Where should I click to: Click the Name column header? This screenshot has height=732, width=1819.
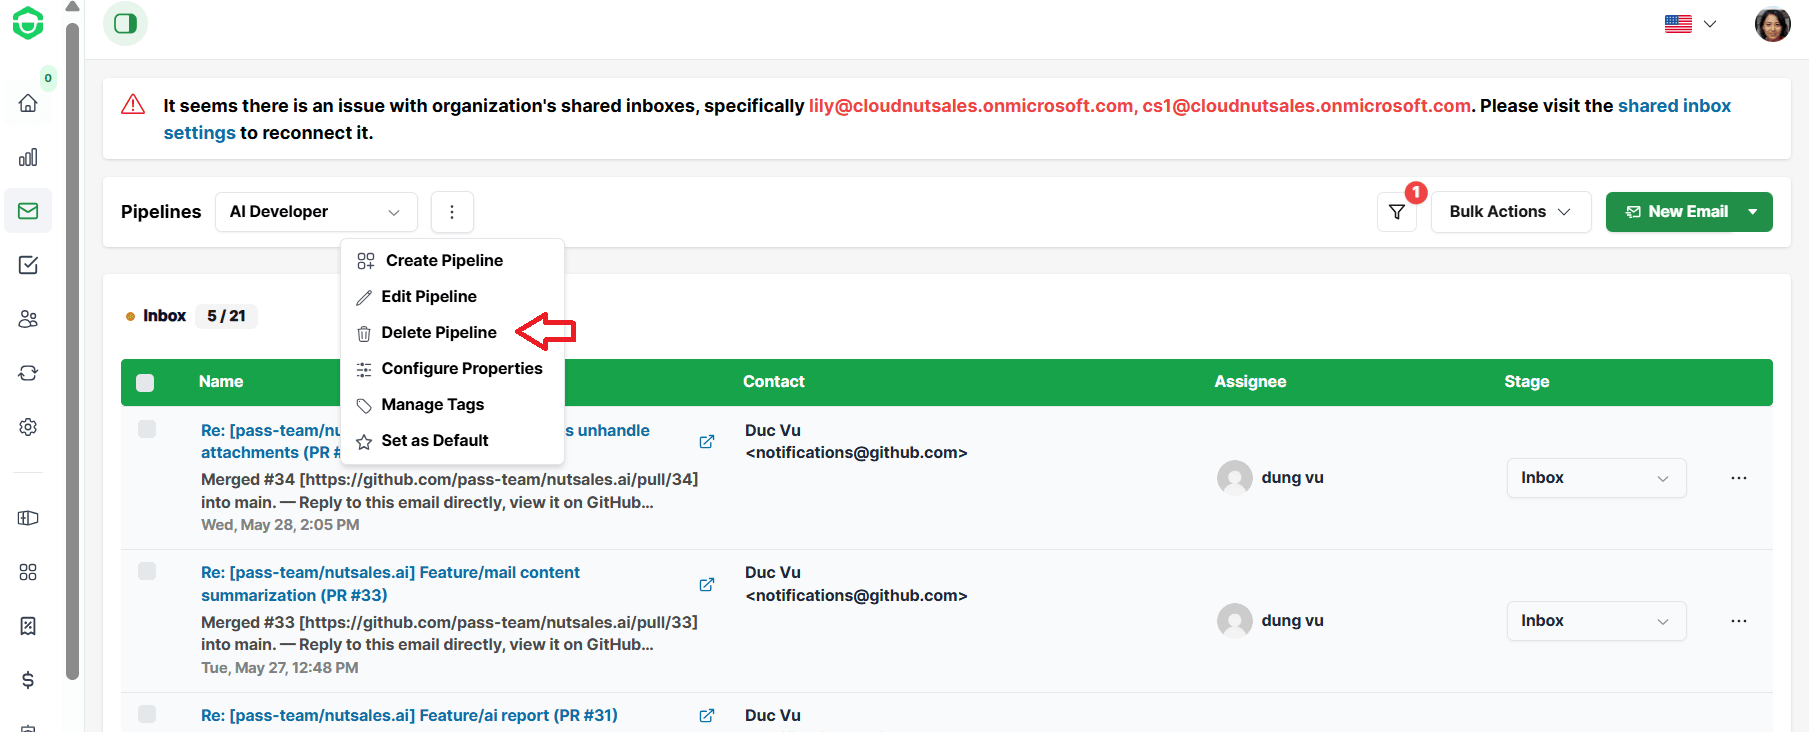221,382
